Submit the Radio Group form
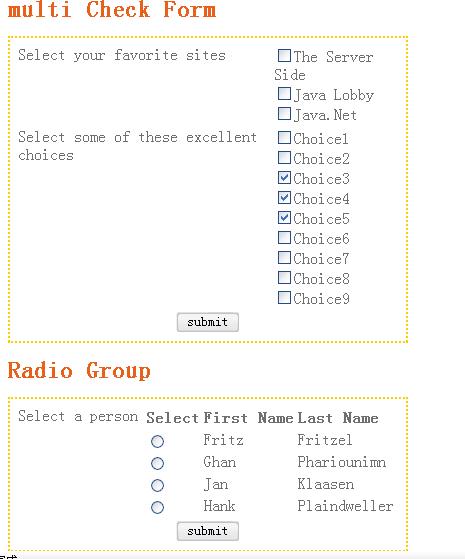Screen dimensions: 465x559 point(208,531)
